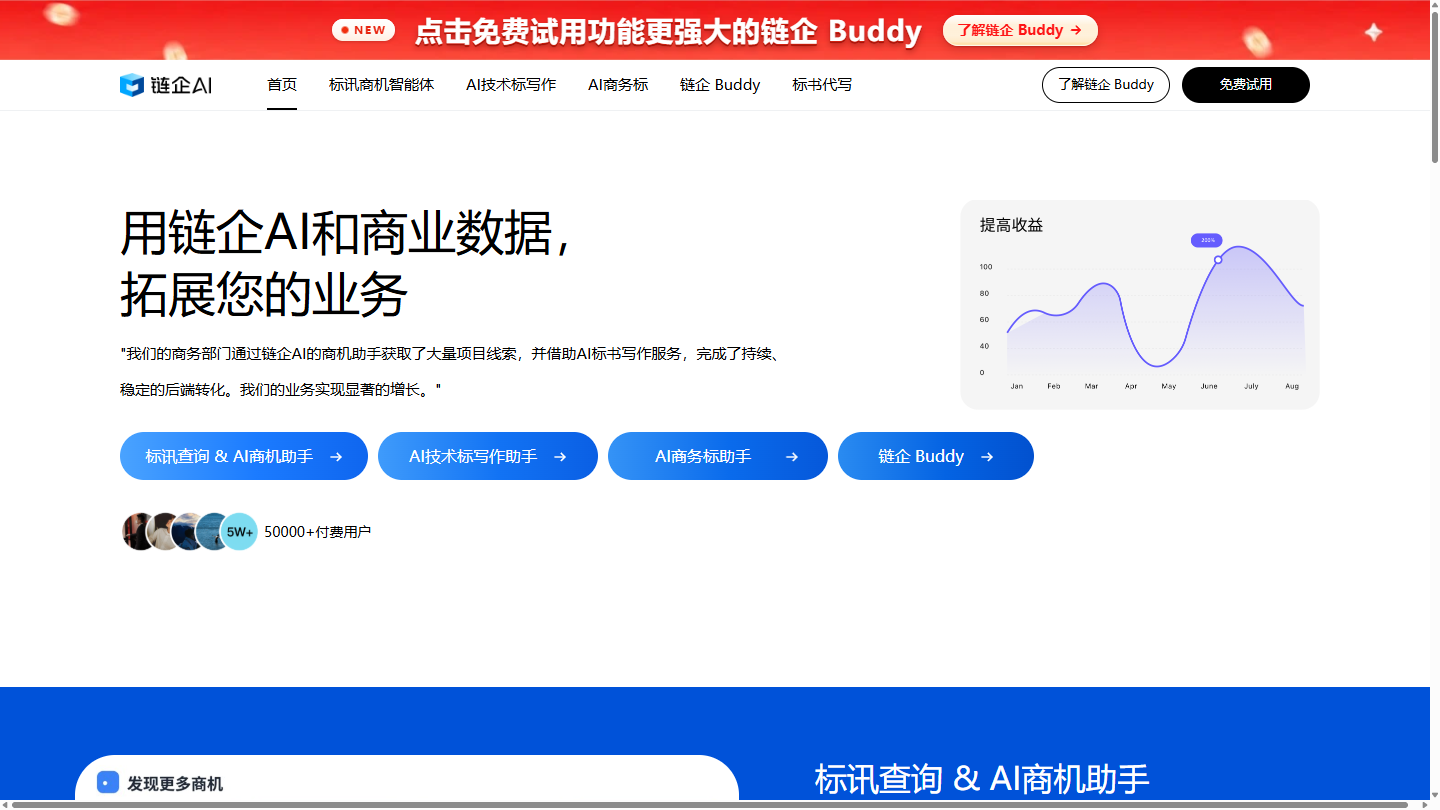Click the 链企AI logo
Viewport: 1440px width, 810px height.
[166, 85]
